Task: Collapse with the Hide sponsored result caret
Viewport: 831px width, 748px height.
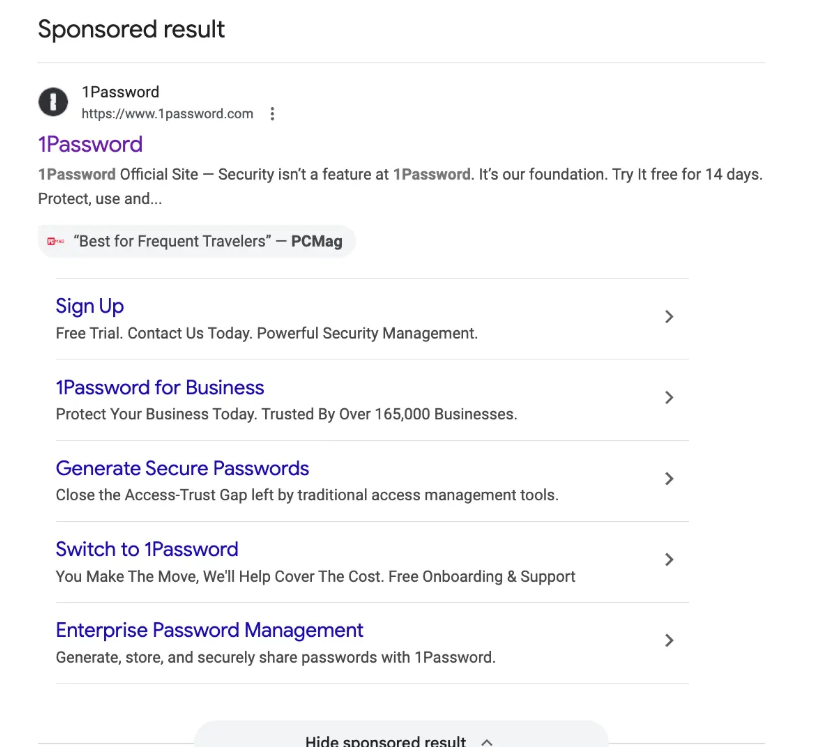Action: 487,742
